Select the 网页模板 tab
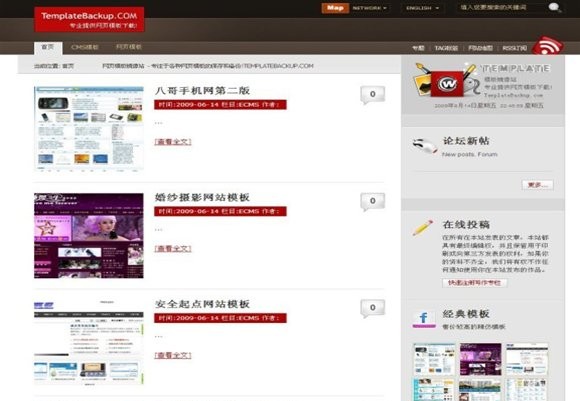The height and width of the screenshot is (401, 580). tap(129, 47)
